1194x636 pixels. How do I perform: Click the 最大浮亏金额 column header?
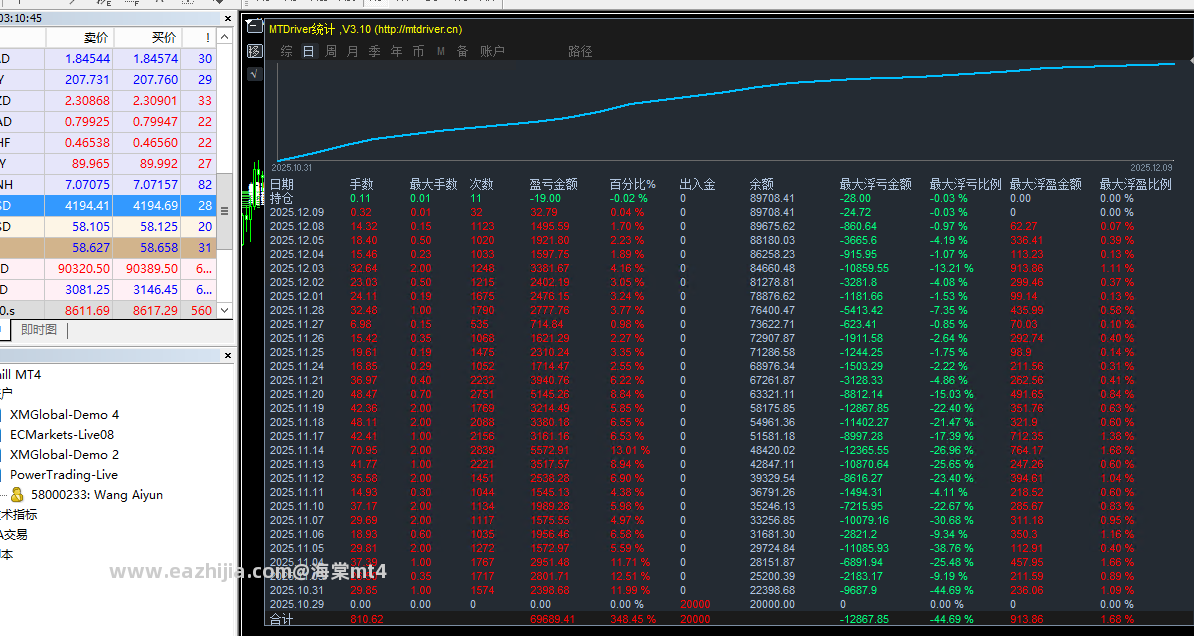click(x=876, y=184)
